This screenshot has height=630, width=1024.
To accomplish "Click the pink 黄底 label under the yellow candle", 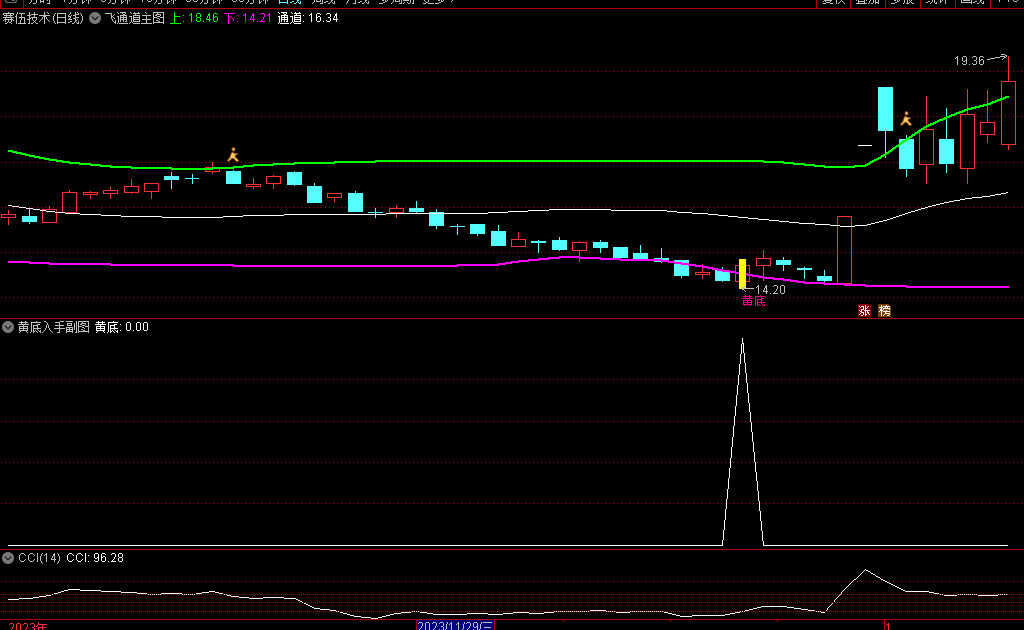I will point(754,301).
